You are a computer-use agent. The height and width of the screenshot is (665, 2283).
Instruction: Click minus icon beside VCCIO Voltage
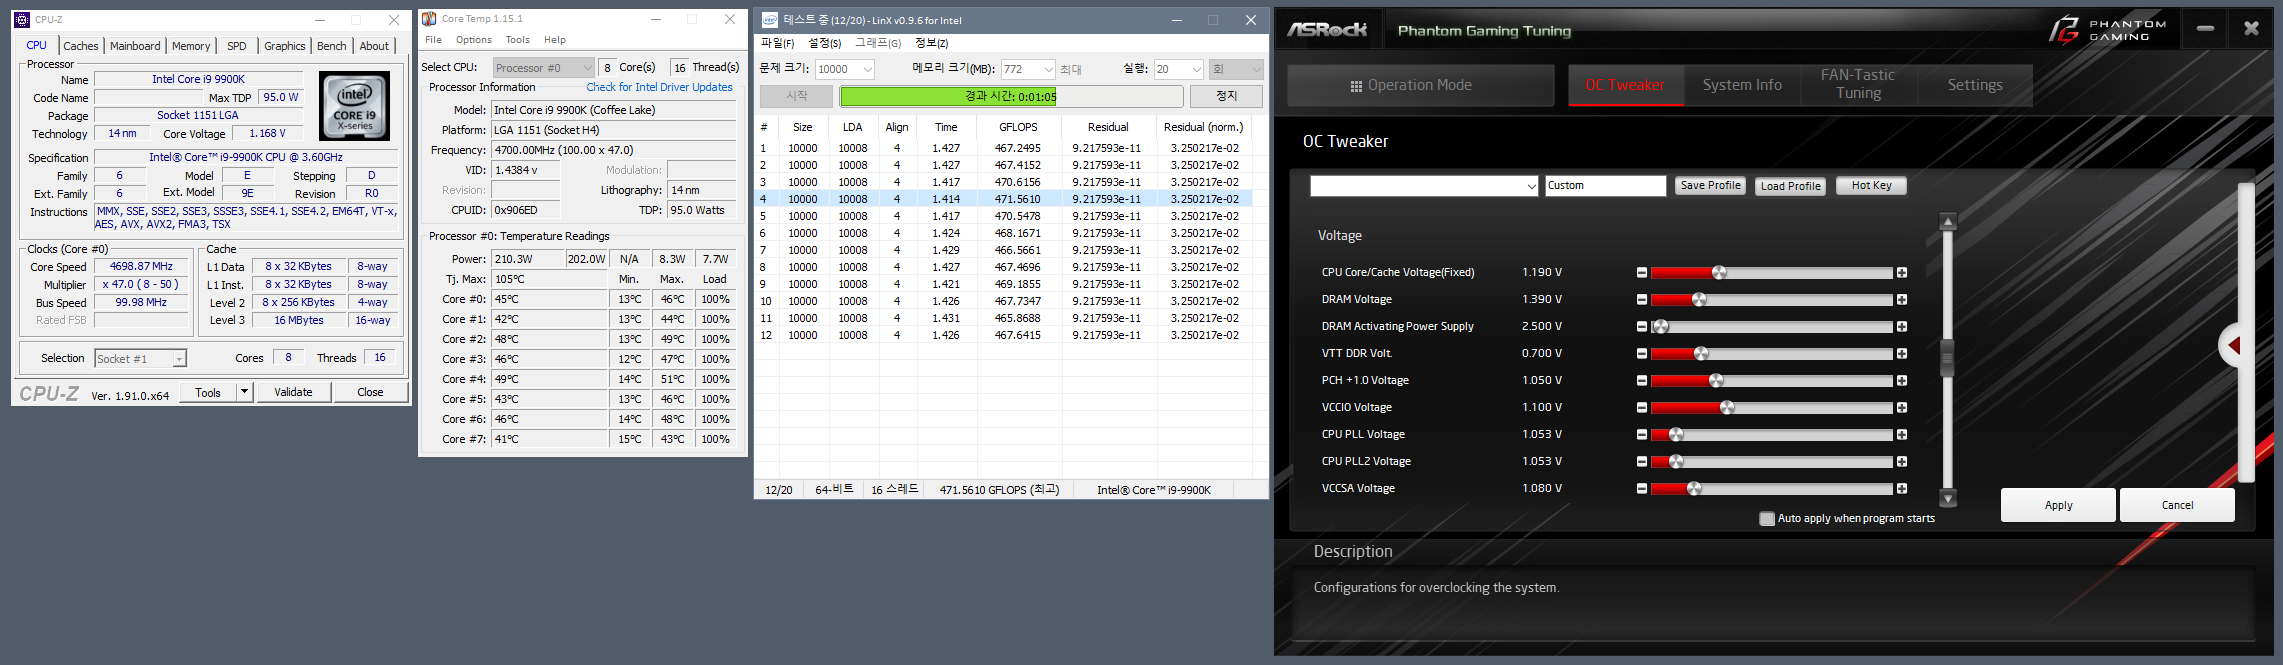1641,407
